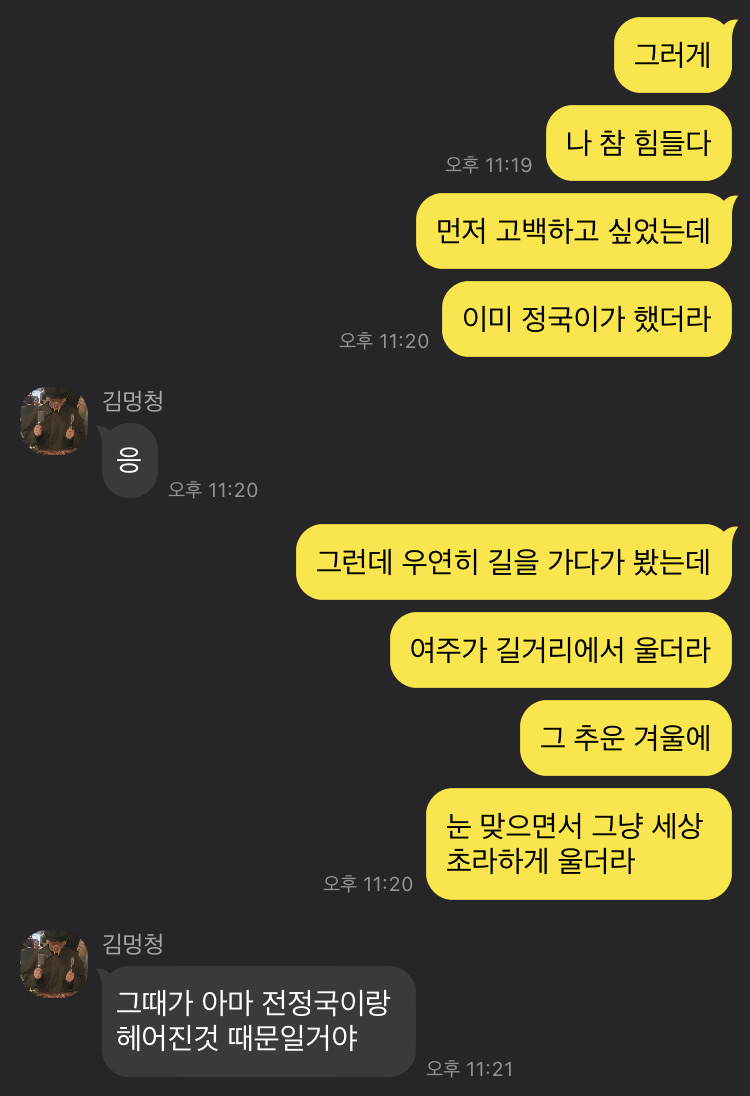Click timestamp beside '이미 정국이가 했더라' bubble

tap(384, 341)
